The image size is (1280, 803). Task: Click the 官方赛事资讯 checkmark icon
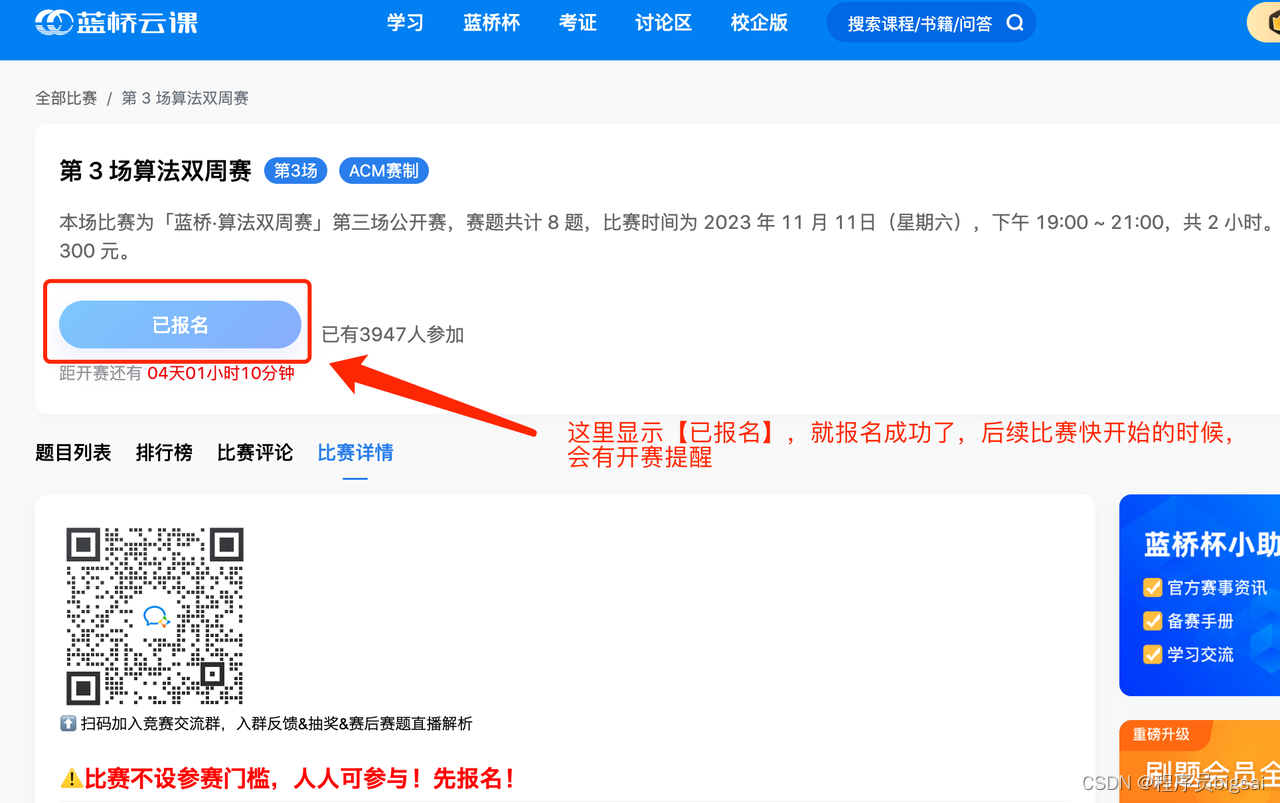tap(1152, 587)
